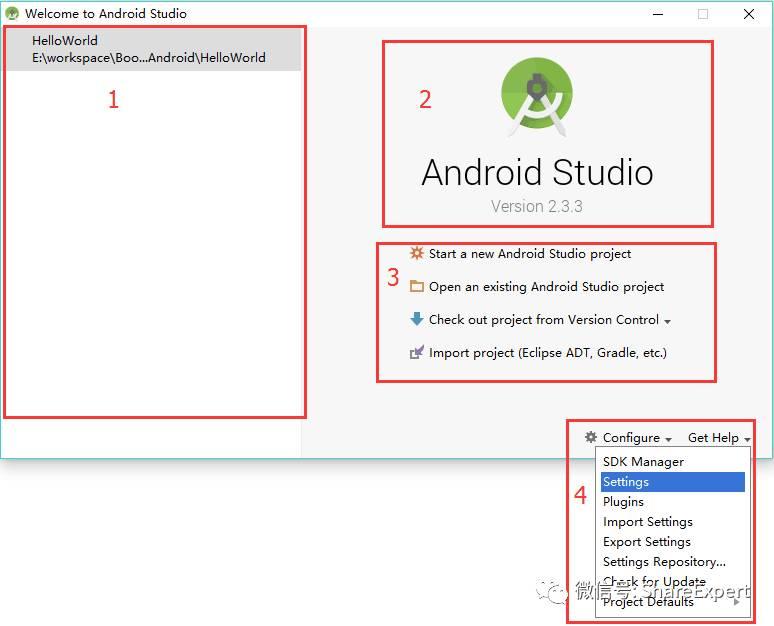774x626 pixels.
Task: Click the version control download arrow icon
Action: (x=417, y=319)
